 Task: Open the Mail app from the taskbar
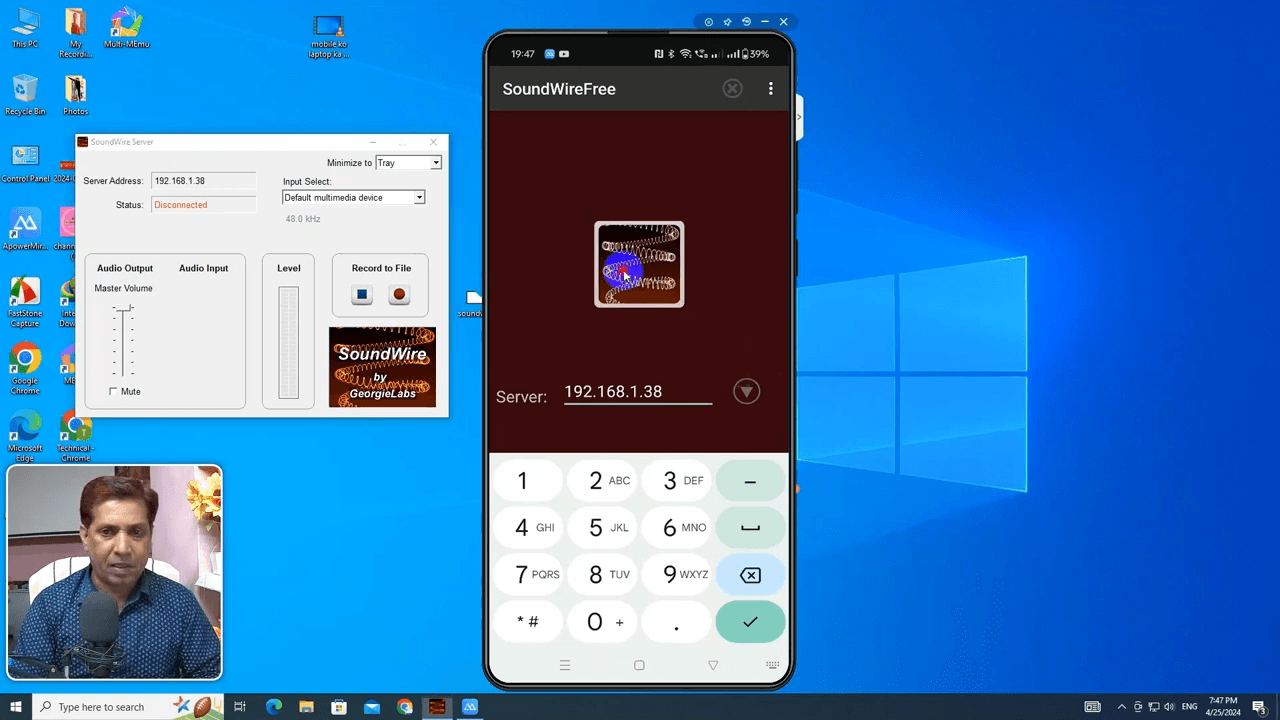372,707
